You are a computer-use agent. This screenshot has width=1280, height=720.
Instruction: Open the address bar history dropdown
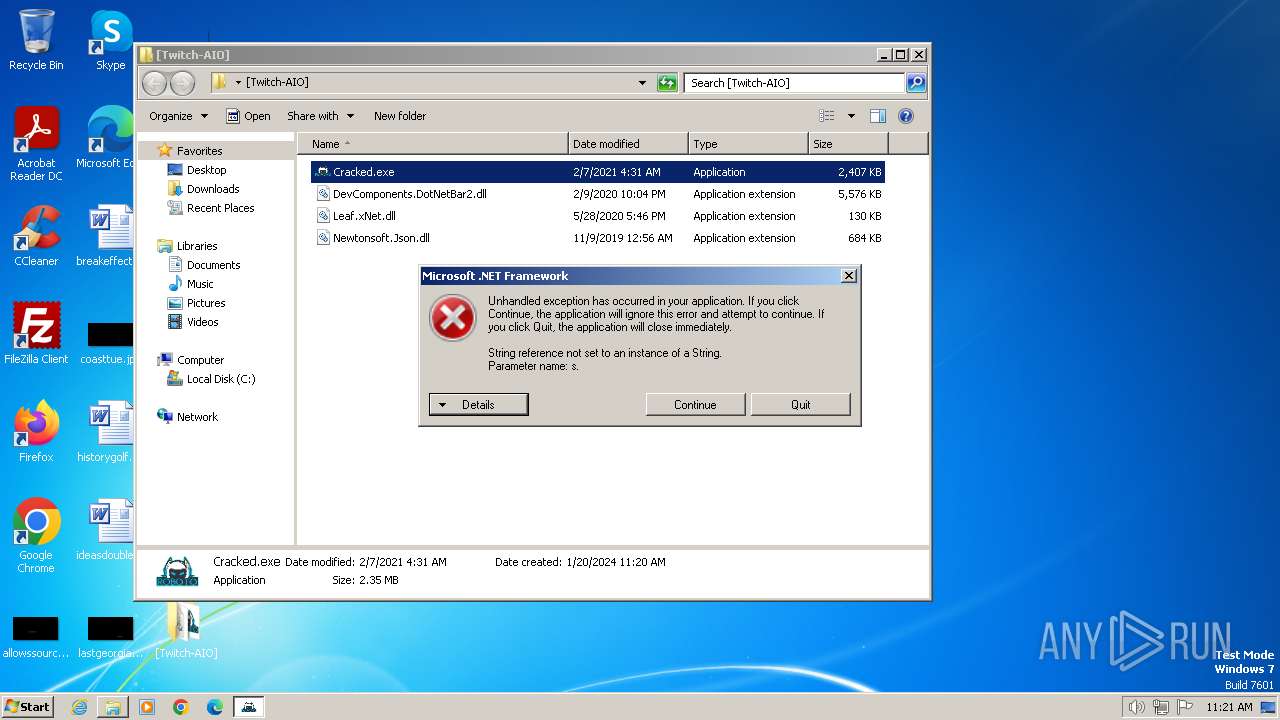point(642,83)
